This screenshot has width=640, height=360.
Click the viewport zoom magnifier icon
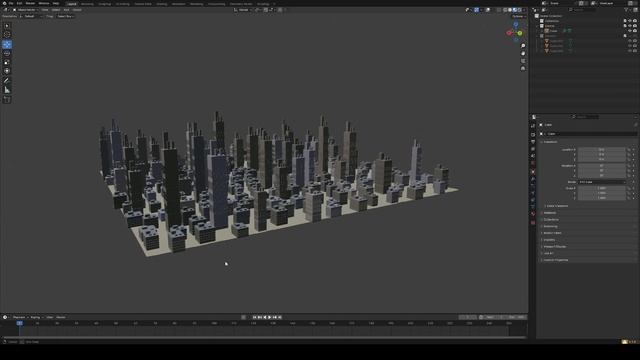523,46
